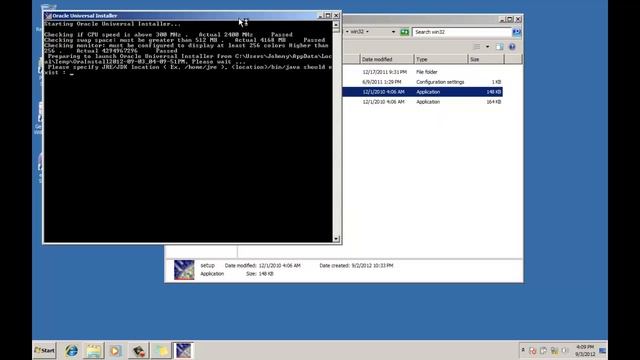Open Explorer help question mark icon

pyautogui.click(x=512, y=47)
